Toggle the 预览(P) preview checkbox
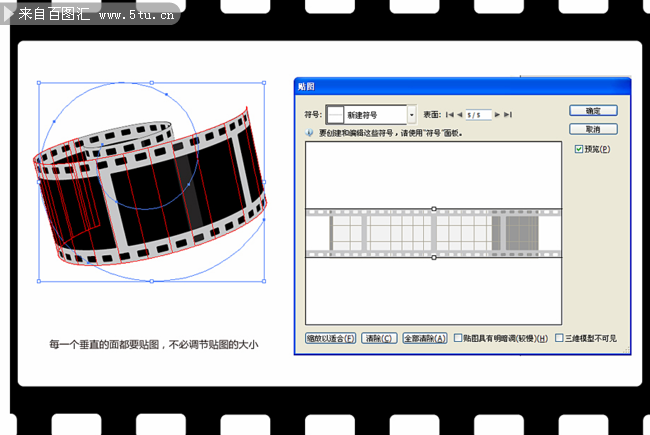Viewport: 650px width, 435px height. coord(579,149)
